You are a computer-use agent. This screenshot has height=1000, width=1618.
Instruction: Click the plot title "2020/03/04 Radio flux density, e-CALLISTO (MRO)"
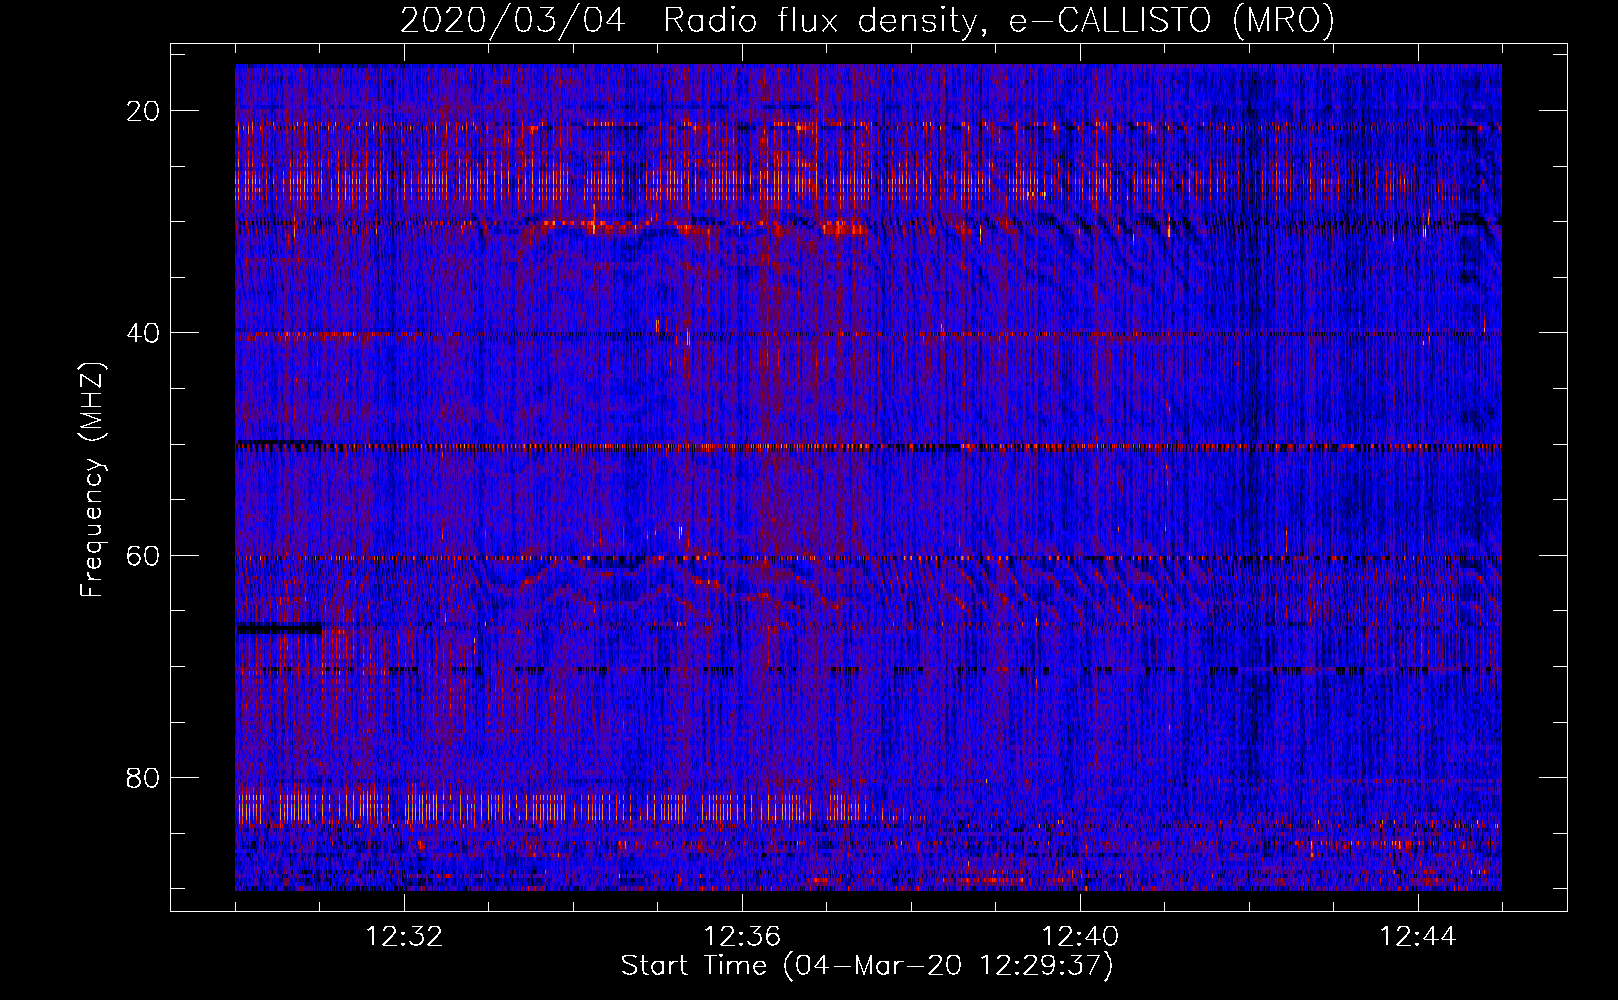point(867,20)
